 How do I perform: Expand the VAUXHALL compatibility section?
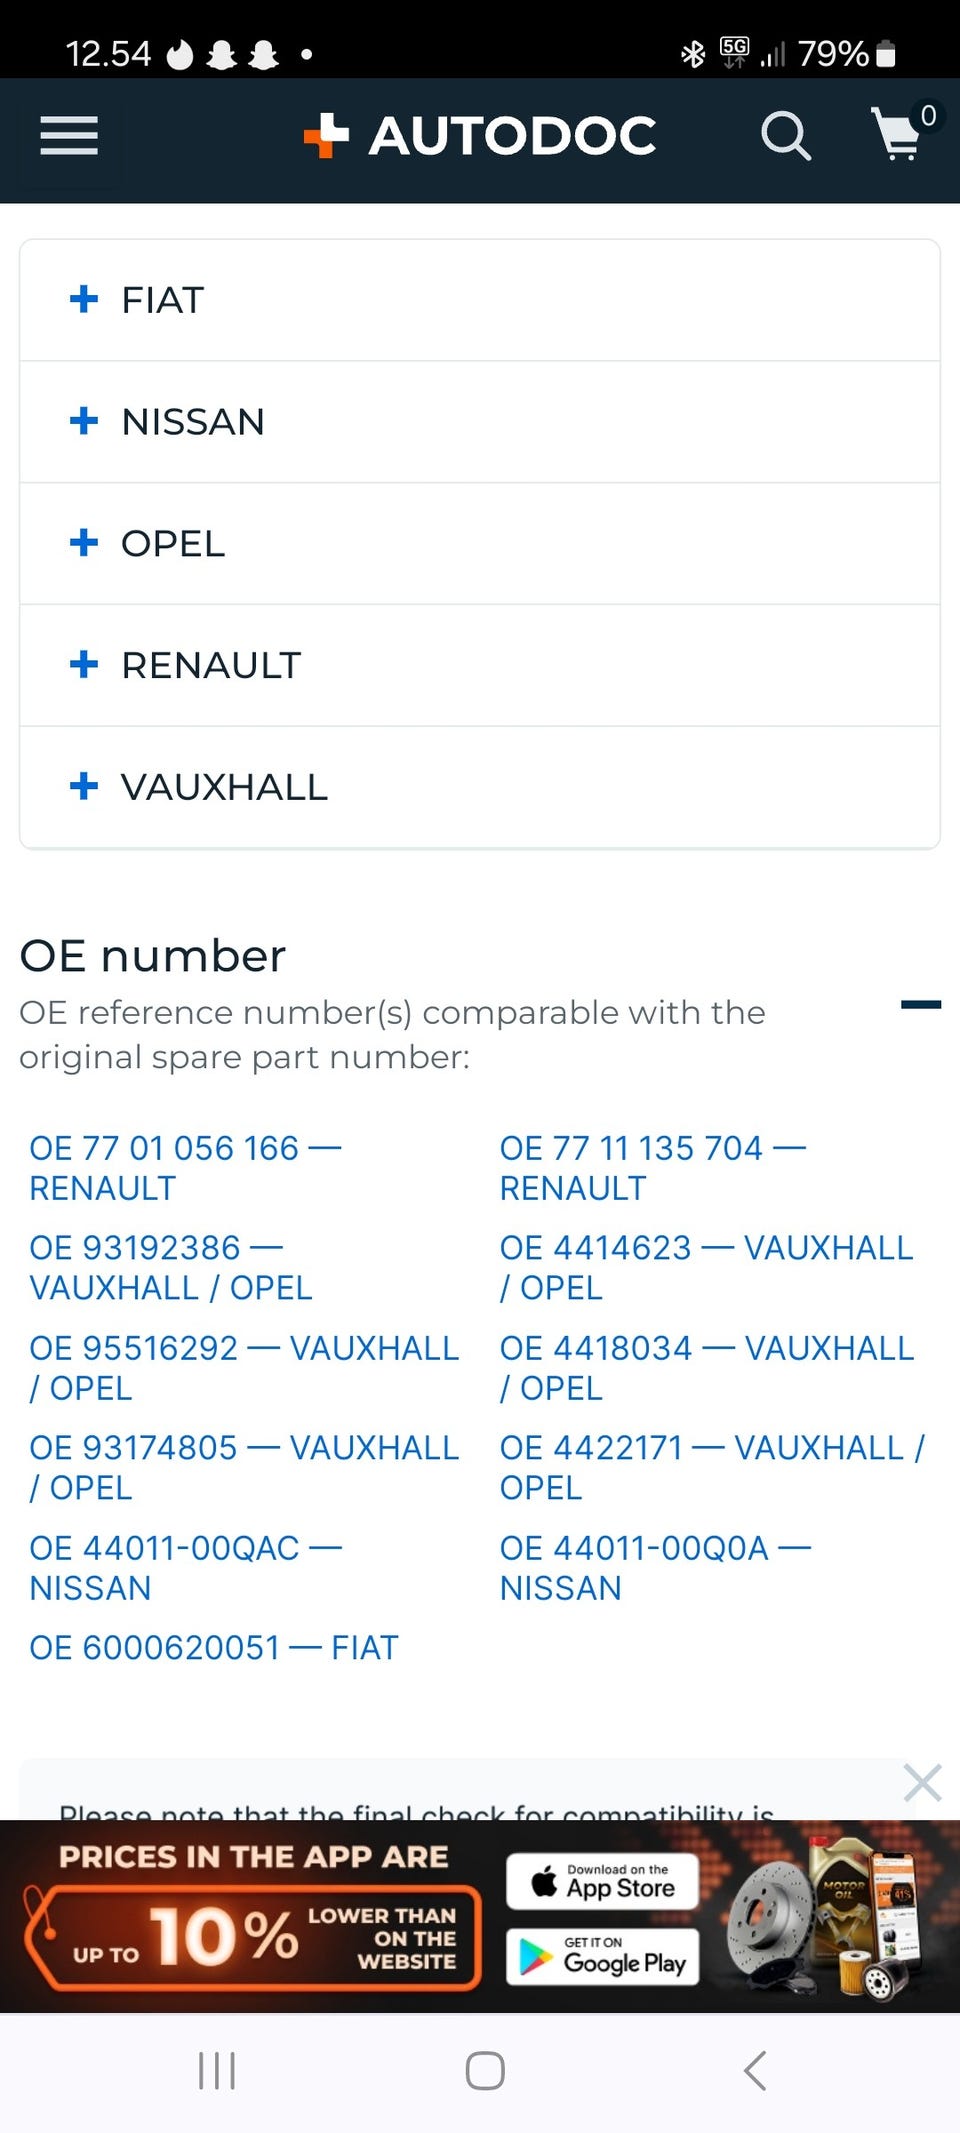pos(480,787)
